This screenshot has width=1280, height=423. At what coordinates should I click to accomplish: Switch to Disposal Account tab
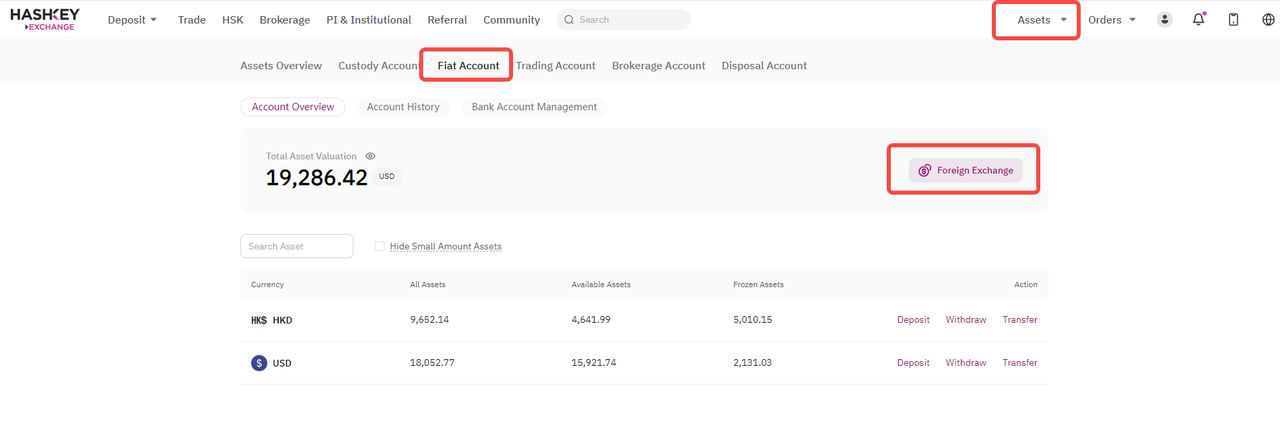coord(764,66)
